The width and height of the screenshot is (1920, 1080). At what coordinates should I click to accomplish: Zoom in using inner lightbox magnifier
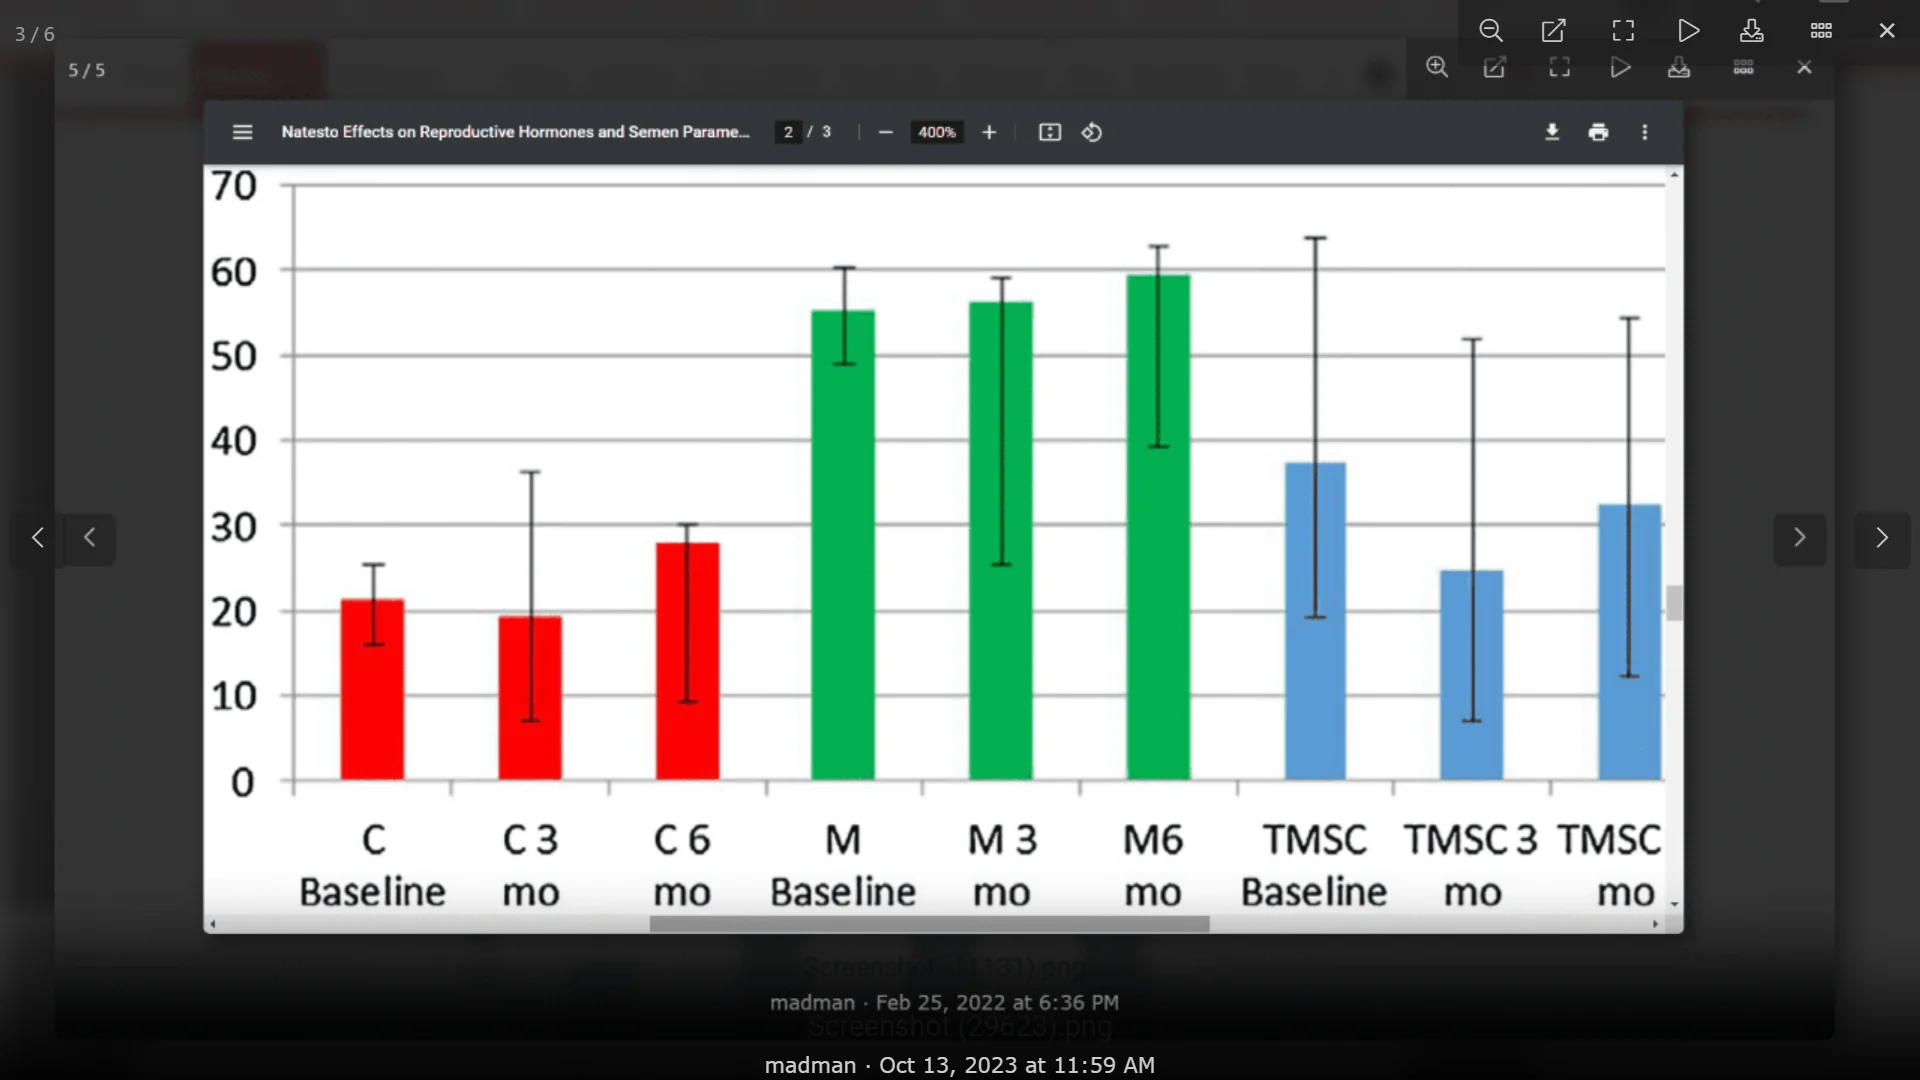pyautogui.click(x=1437, y=67)
